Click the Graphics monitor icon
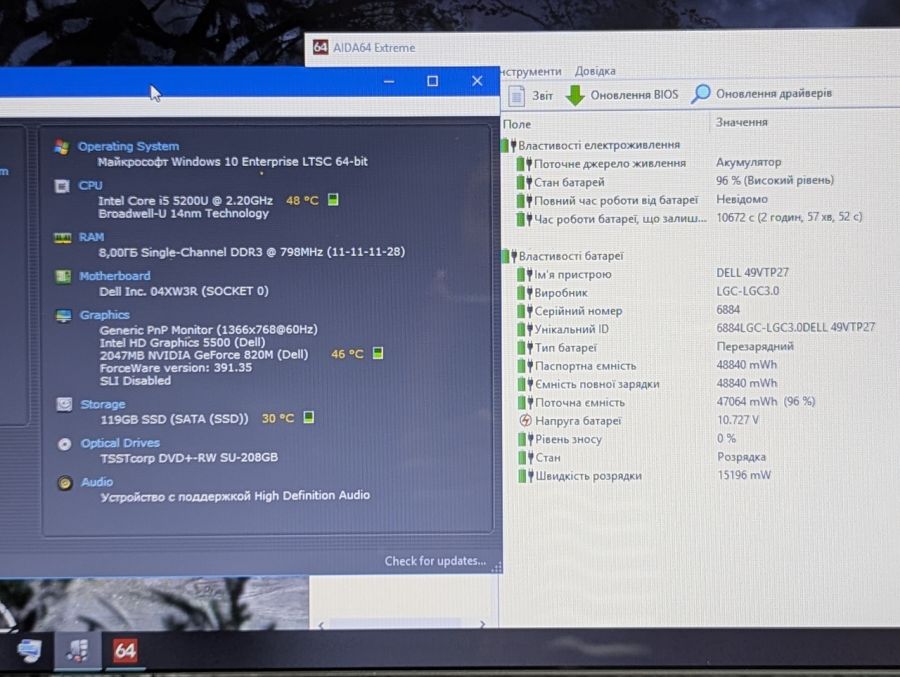 [63, 316]
